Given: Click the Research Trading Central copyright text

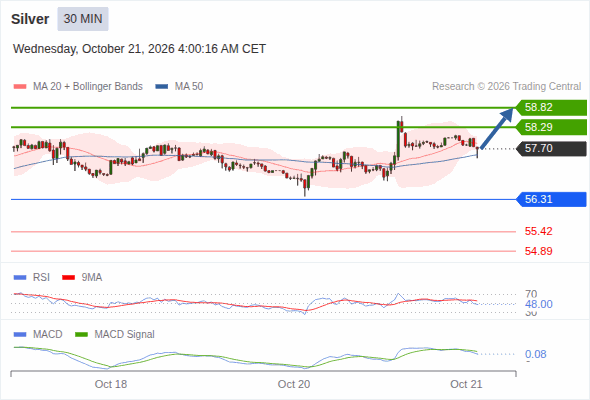Looking at the screenshot, I should pos(506,87).
